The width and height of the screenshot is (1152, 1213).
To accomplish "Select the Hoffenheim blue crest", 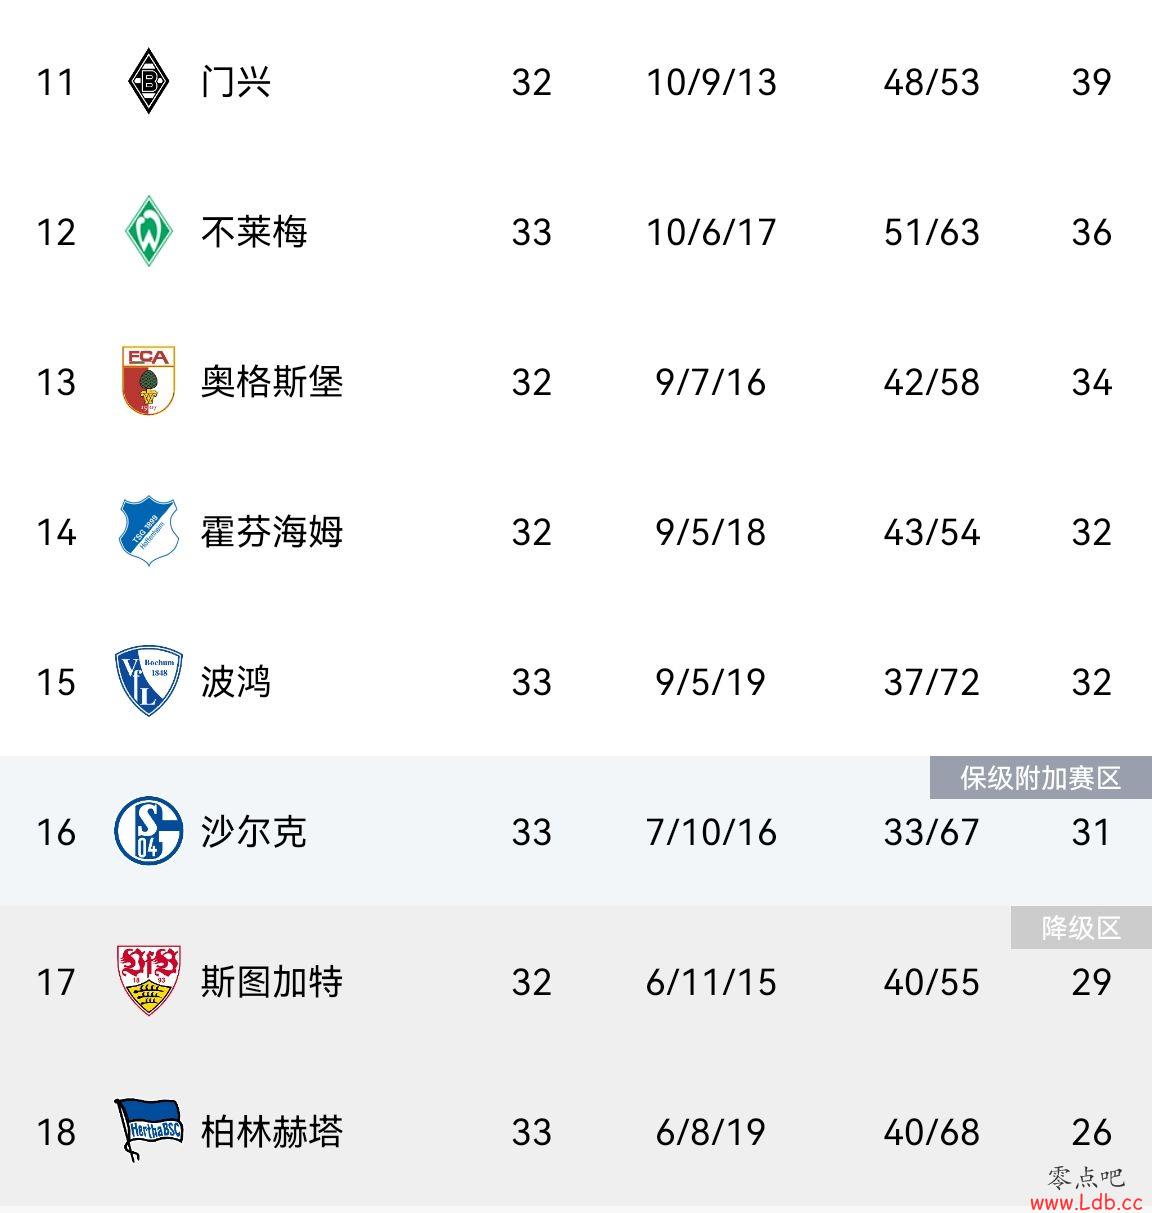I will (x=149, y=531).
